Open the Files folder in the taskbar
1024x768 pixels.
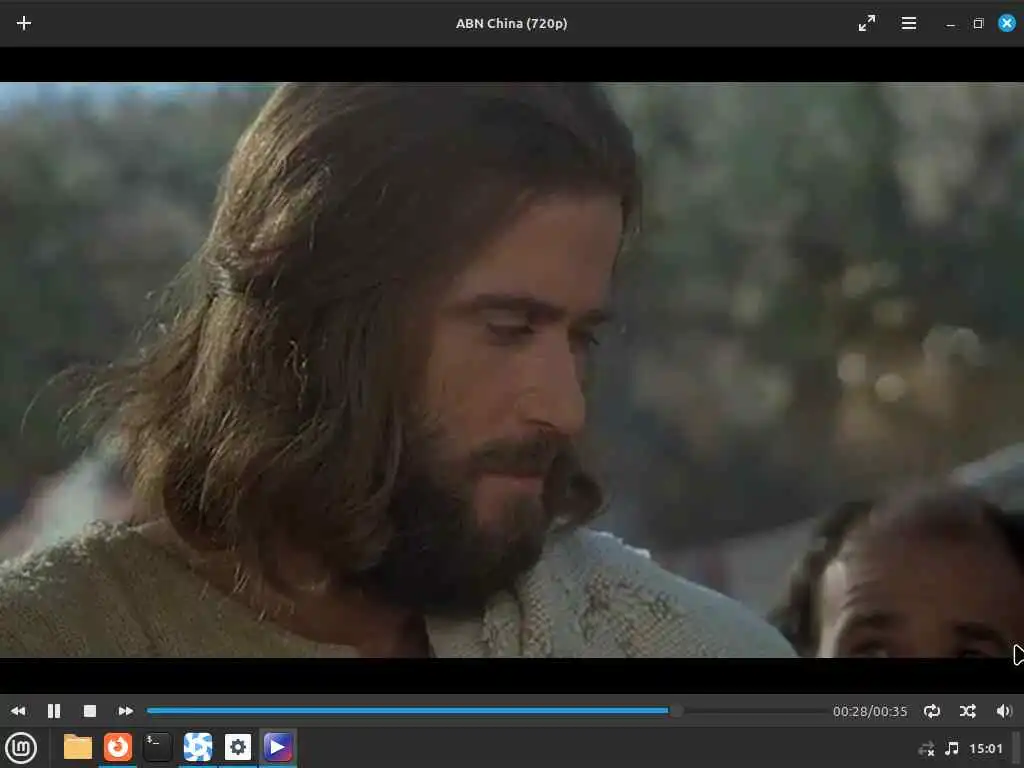[x=78, y=747]
